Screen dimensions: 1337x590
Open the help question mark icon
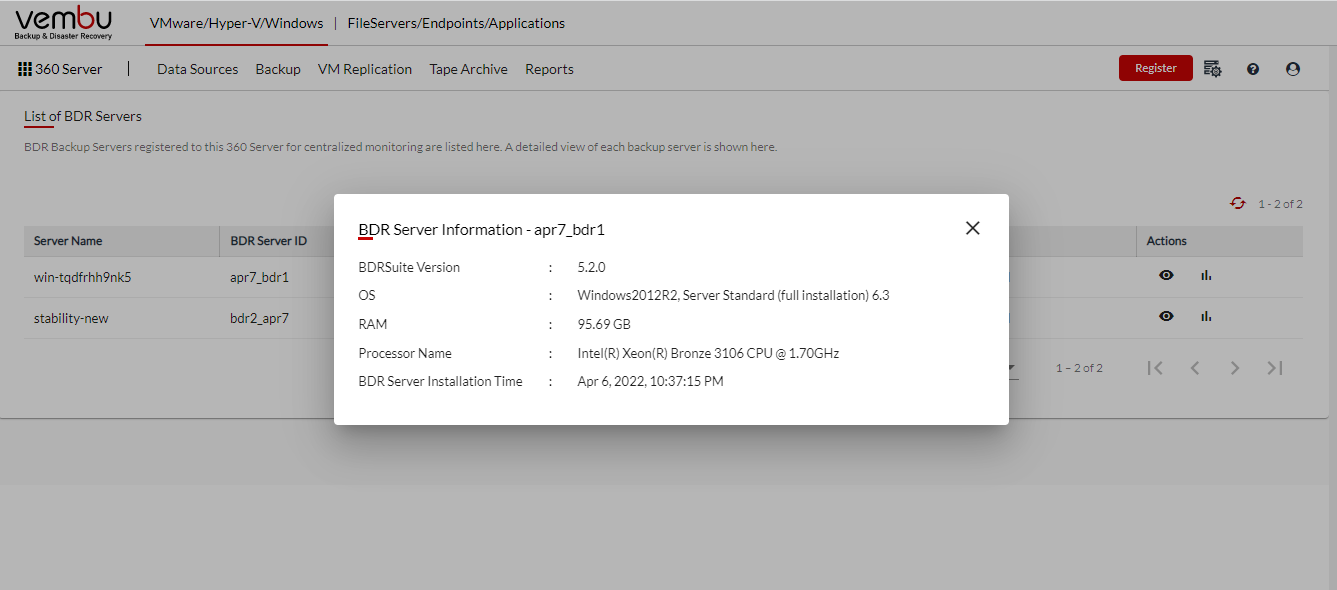coord(1253,69)
